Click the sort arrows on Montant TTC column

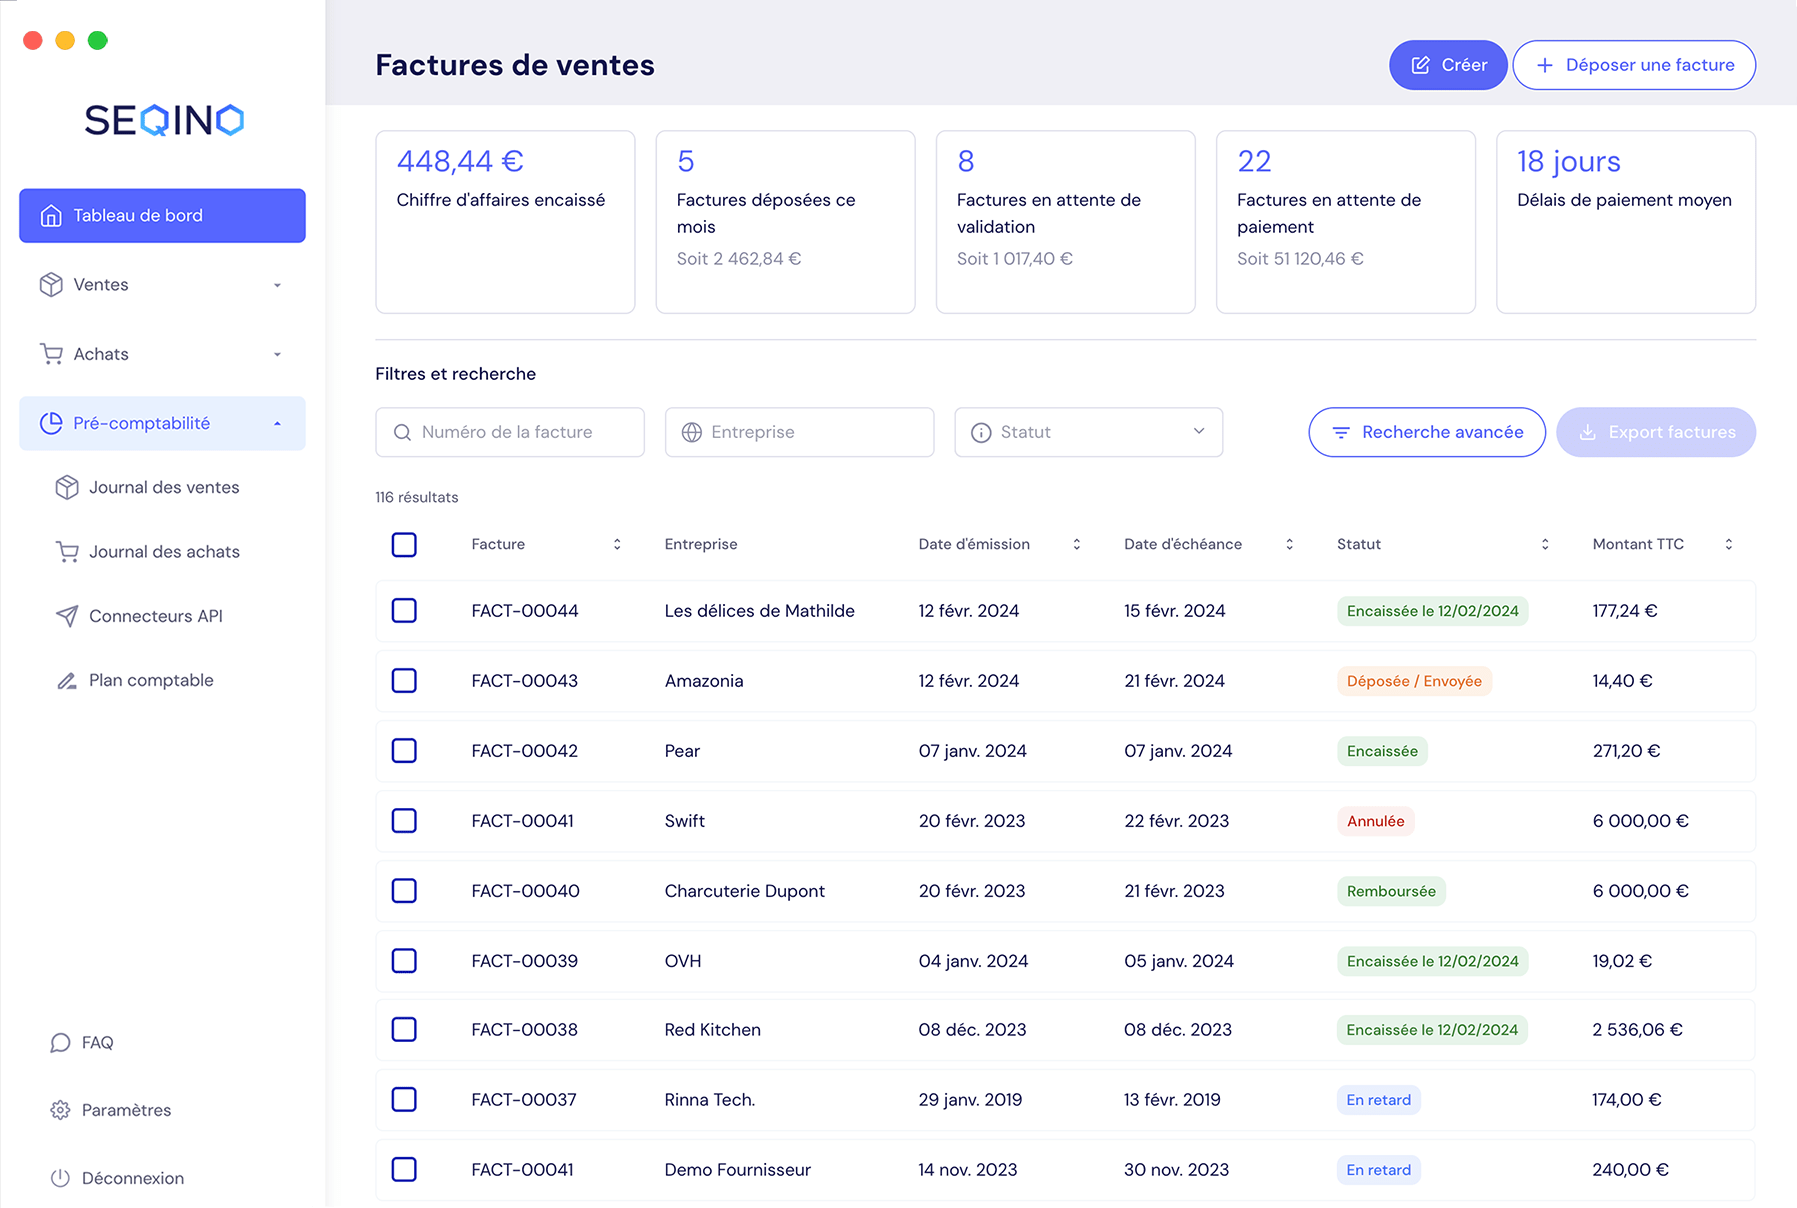[x=1728, y=544]
